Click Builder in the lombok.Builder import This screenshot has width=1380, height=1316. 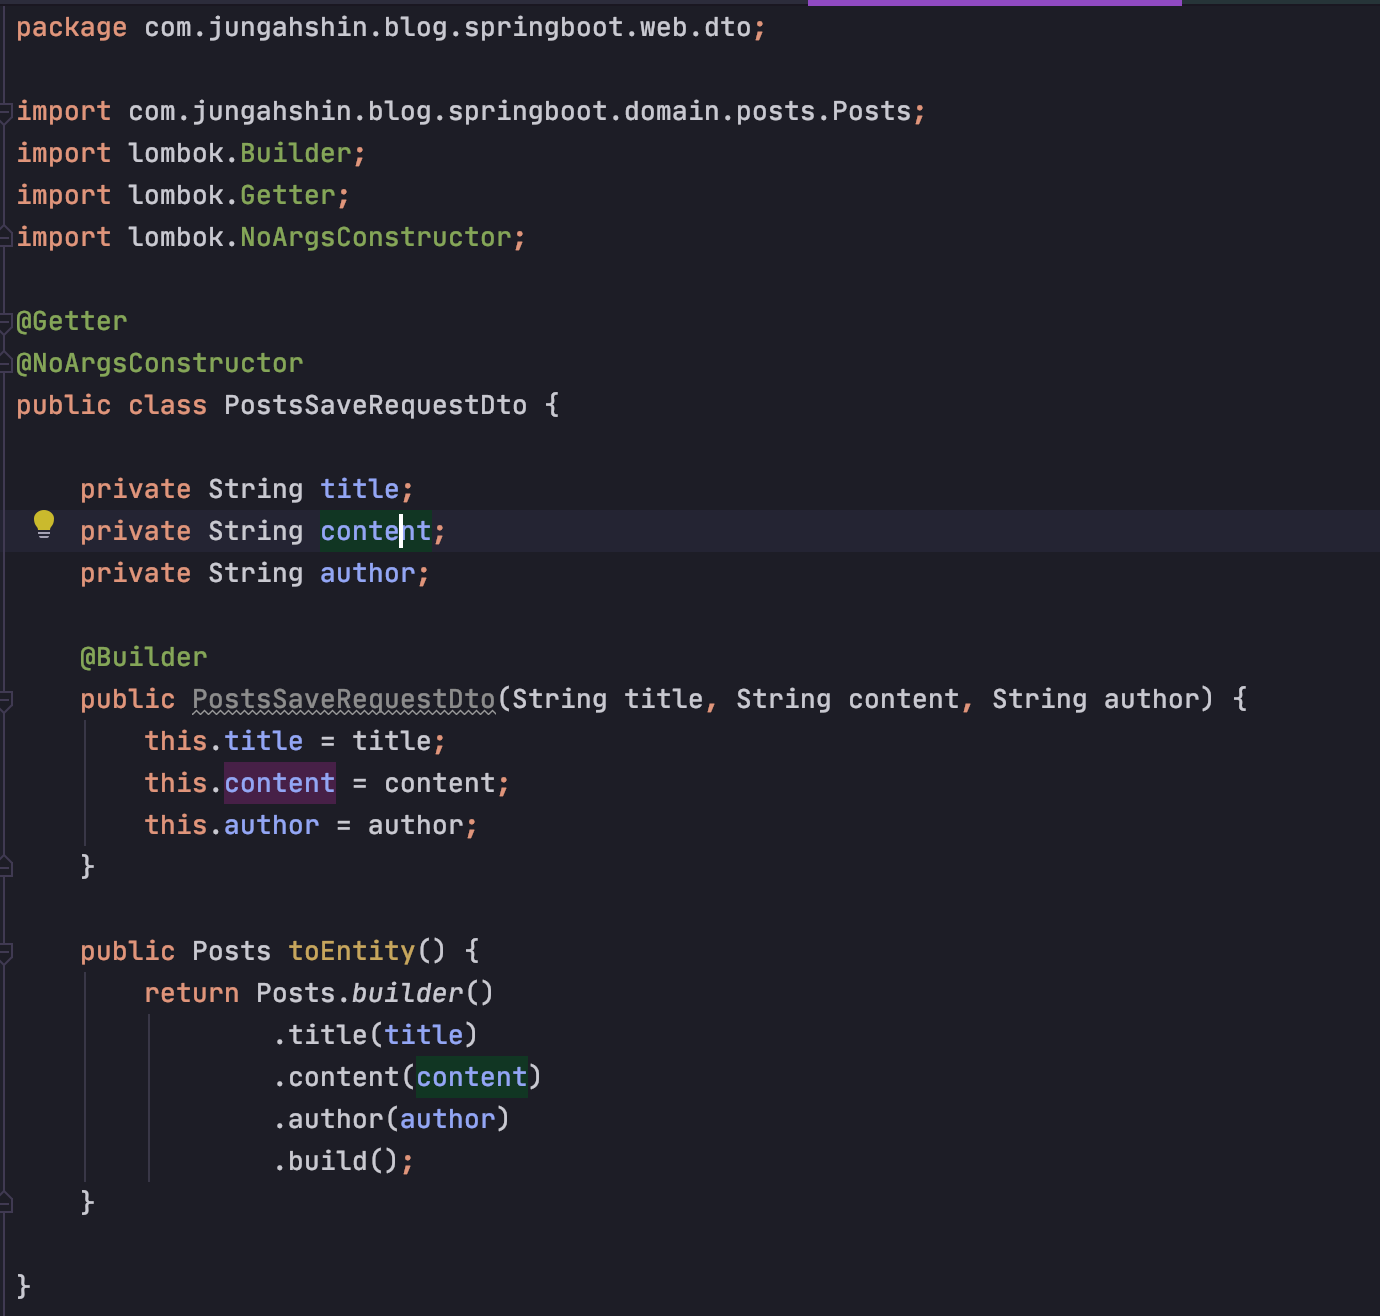point(296,153)
